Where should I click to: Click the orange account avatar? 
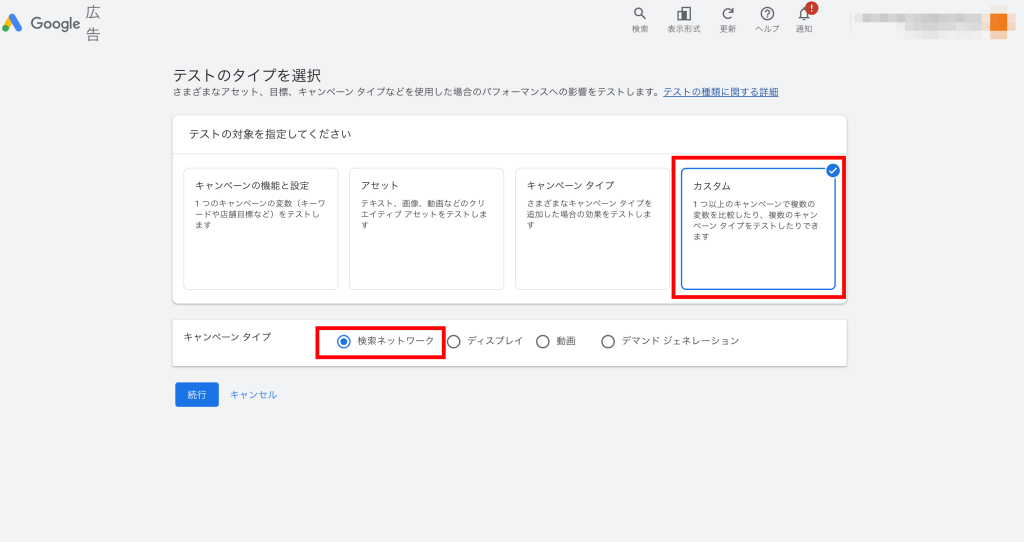(998, 22)
